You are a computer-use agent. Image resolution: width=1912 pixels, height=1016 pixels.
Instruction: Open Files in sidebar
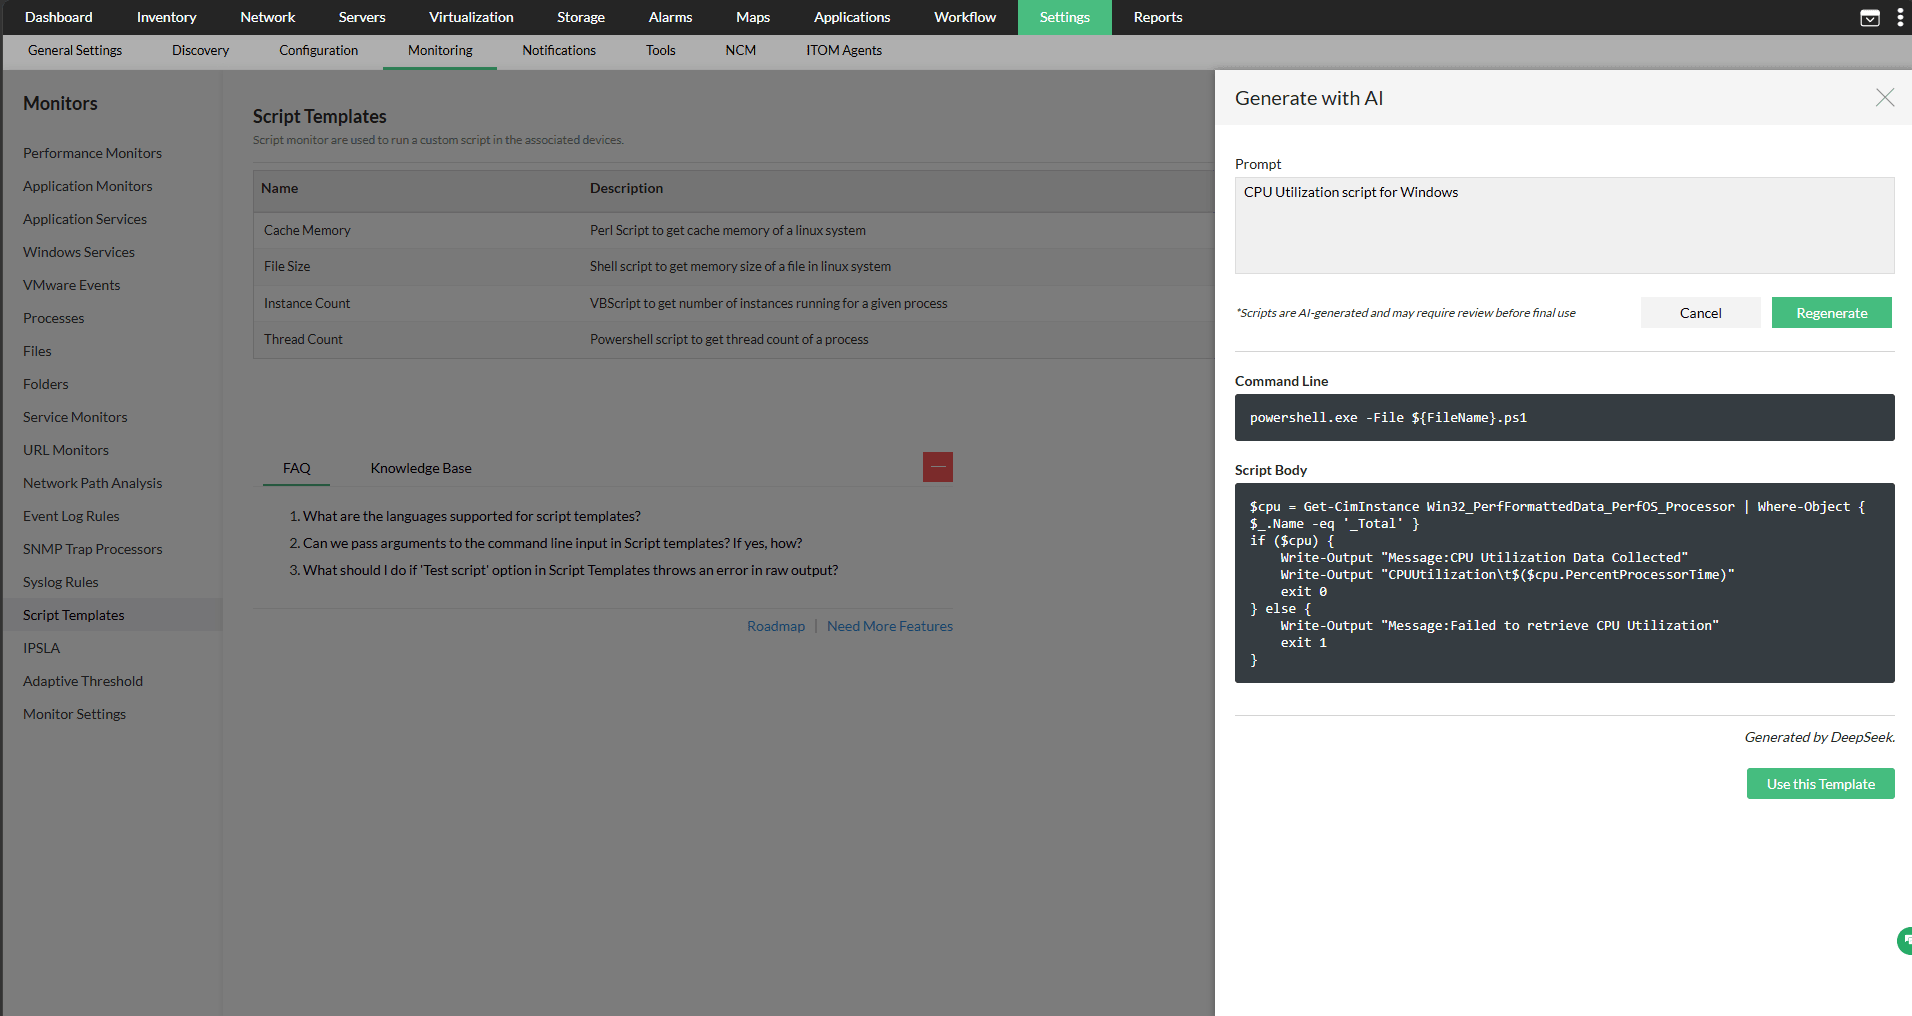[x=37, y=351]
